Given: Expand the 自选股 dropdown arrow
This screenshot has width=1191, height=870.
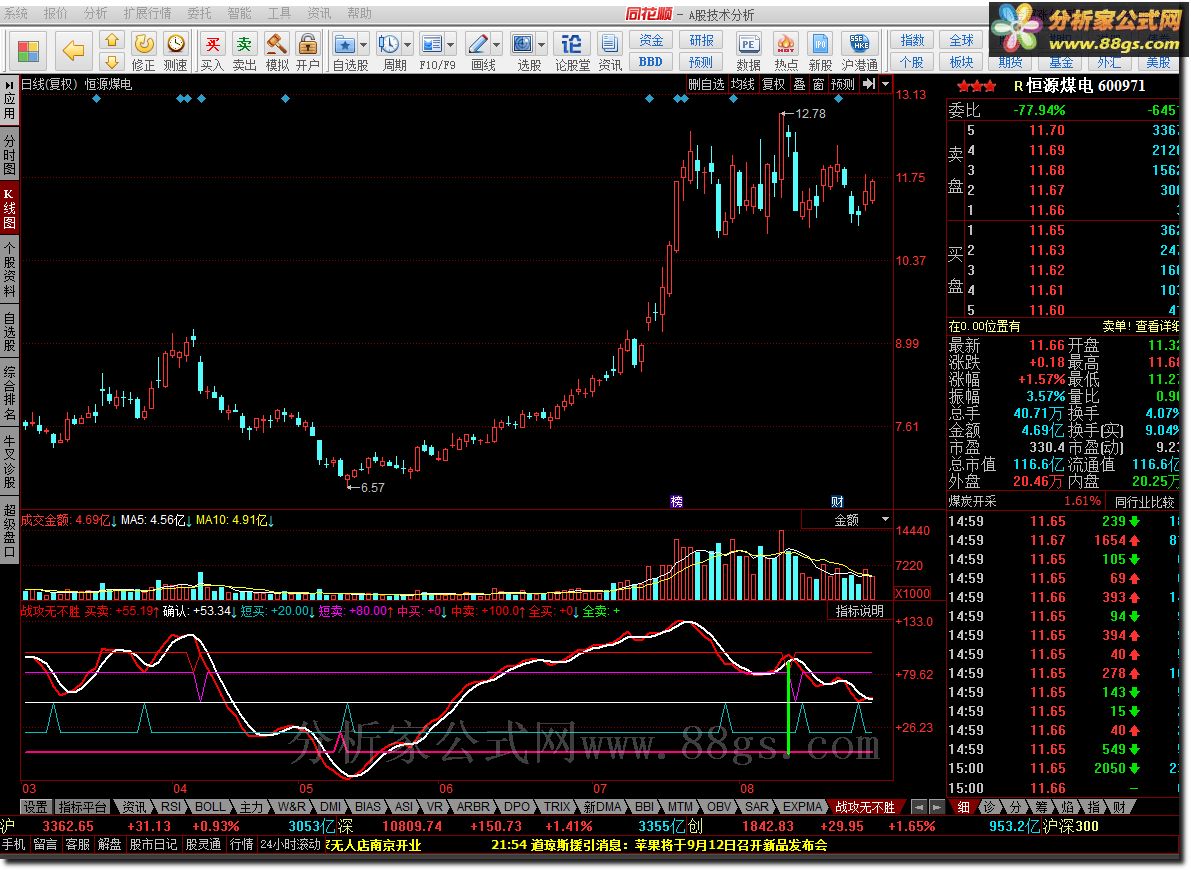Looking at the screenshot, I should [363, 44].
